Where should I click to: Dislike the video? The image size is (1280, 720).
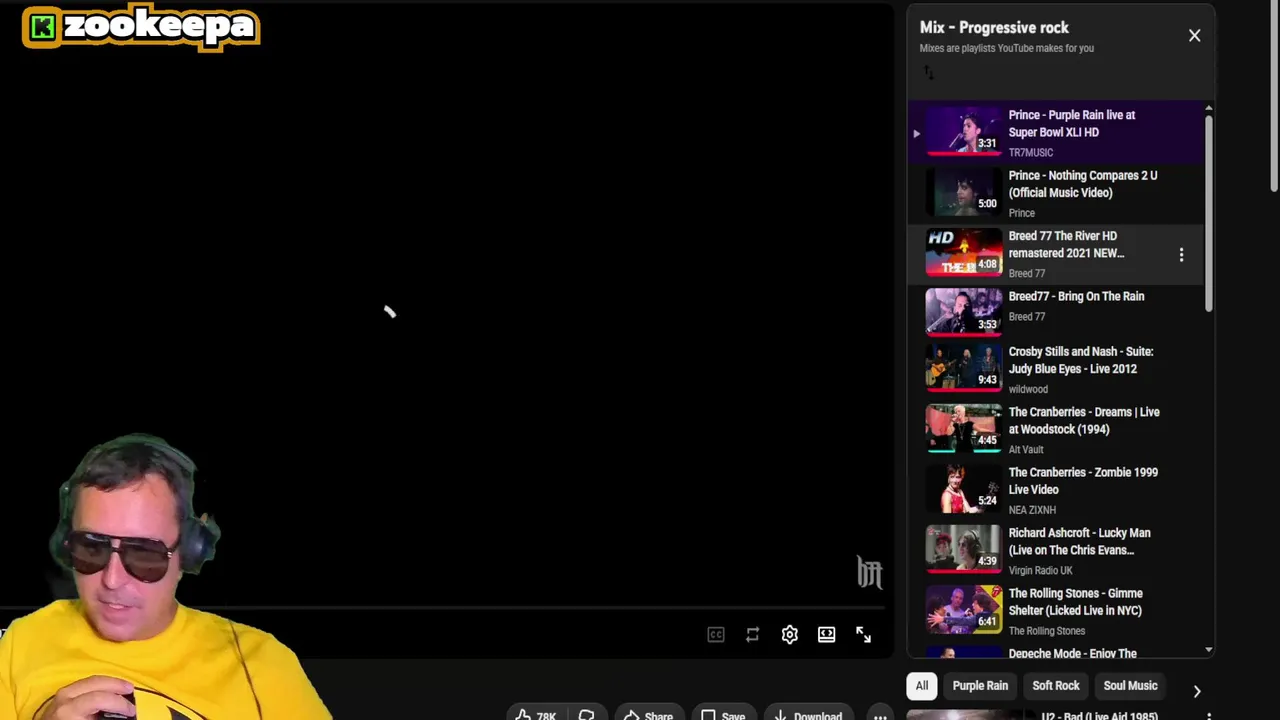(x=586, y=714)
